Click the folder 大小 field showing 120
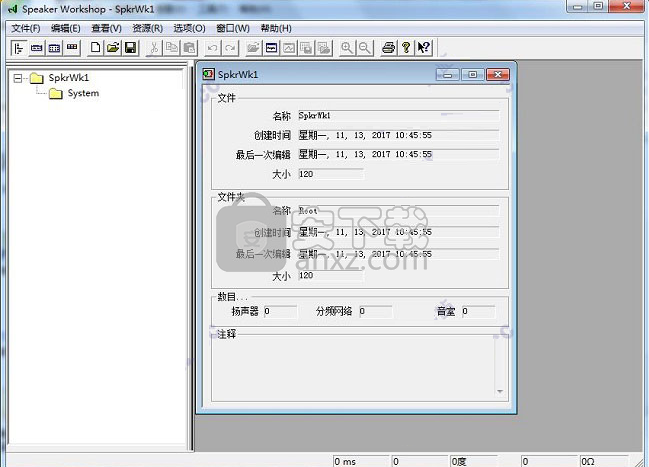 point(330,275)
